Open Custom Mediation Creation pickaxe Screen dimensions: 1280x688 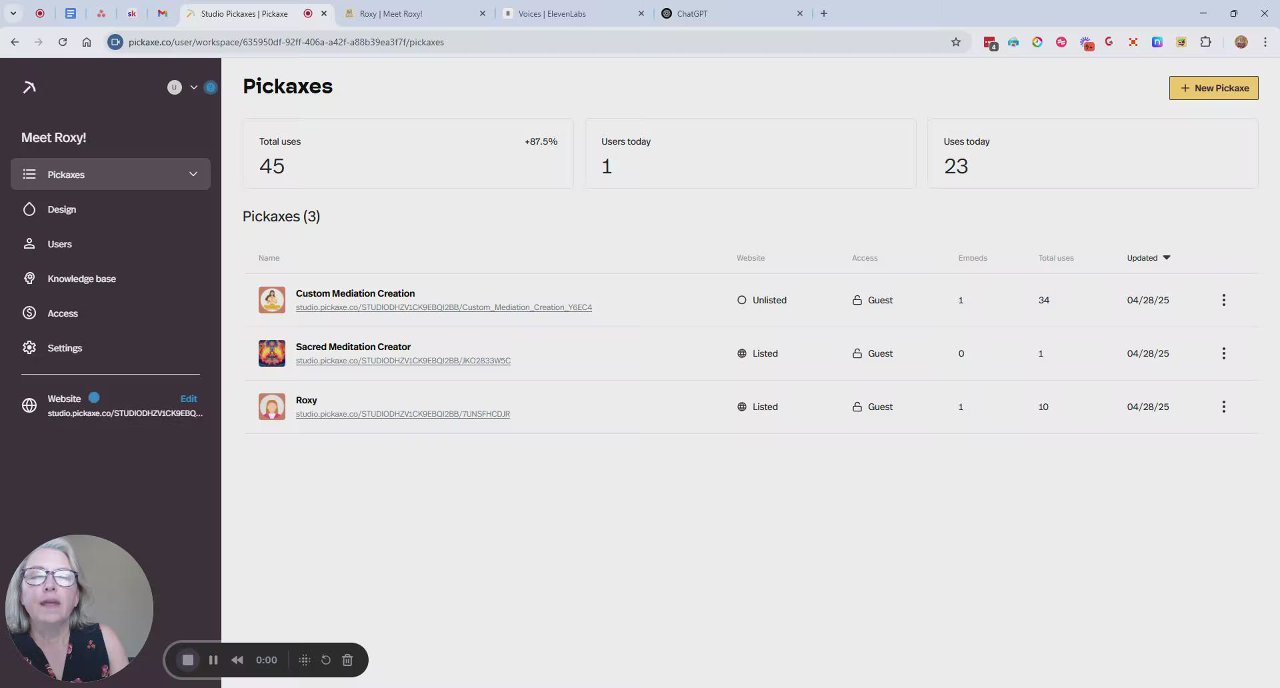355,293
